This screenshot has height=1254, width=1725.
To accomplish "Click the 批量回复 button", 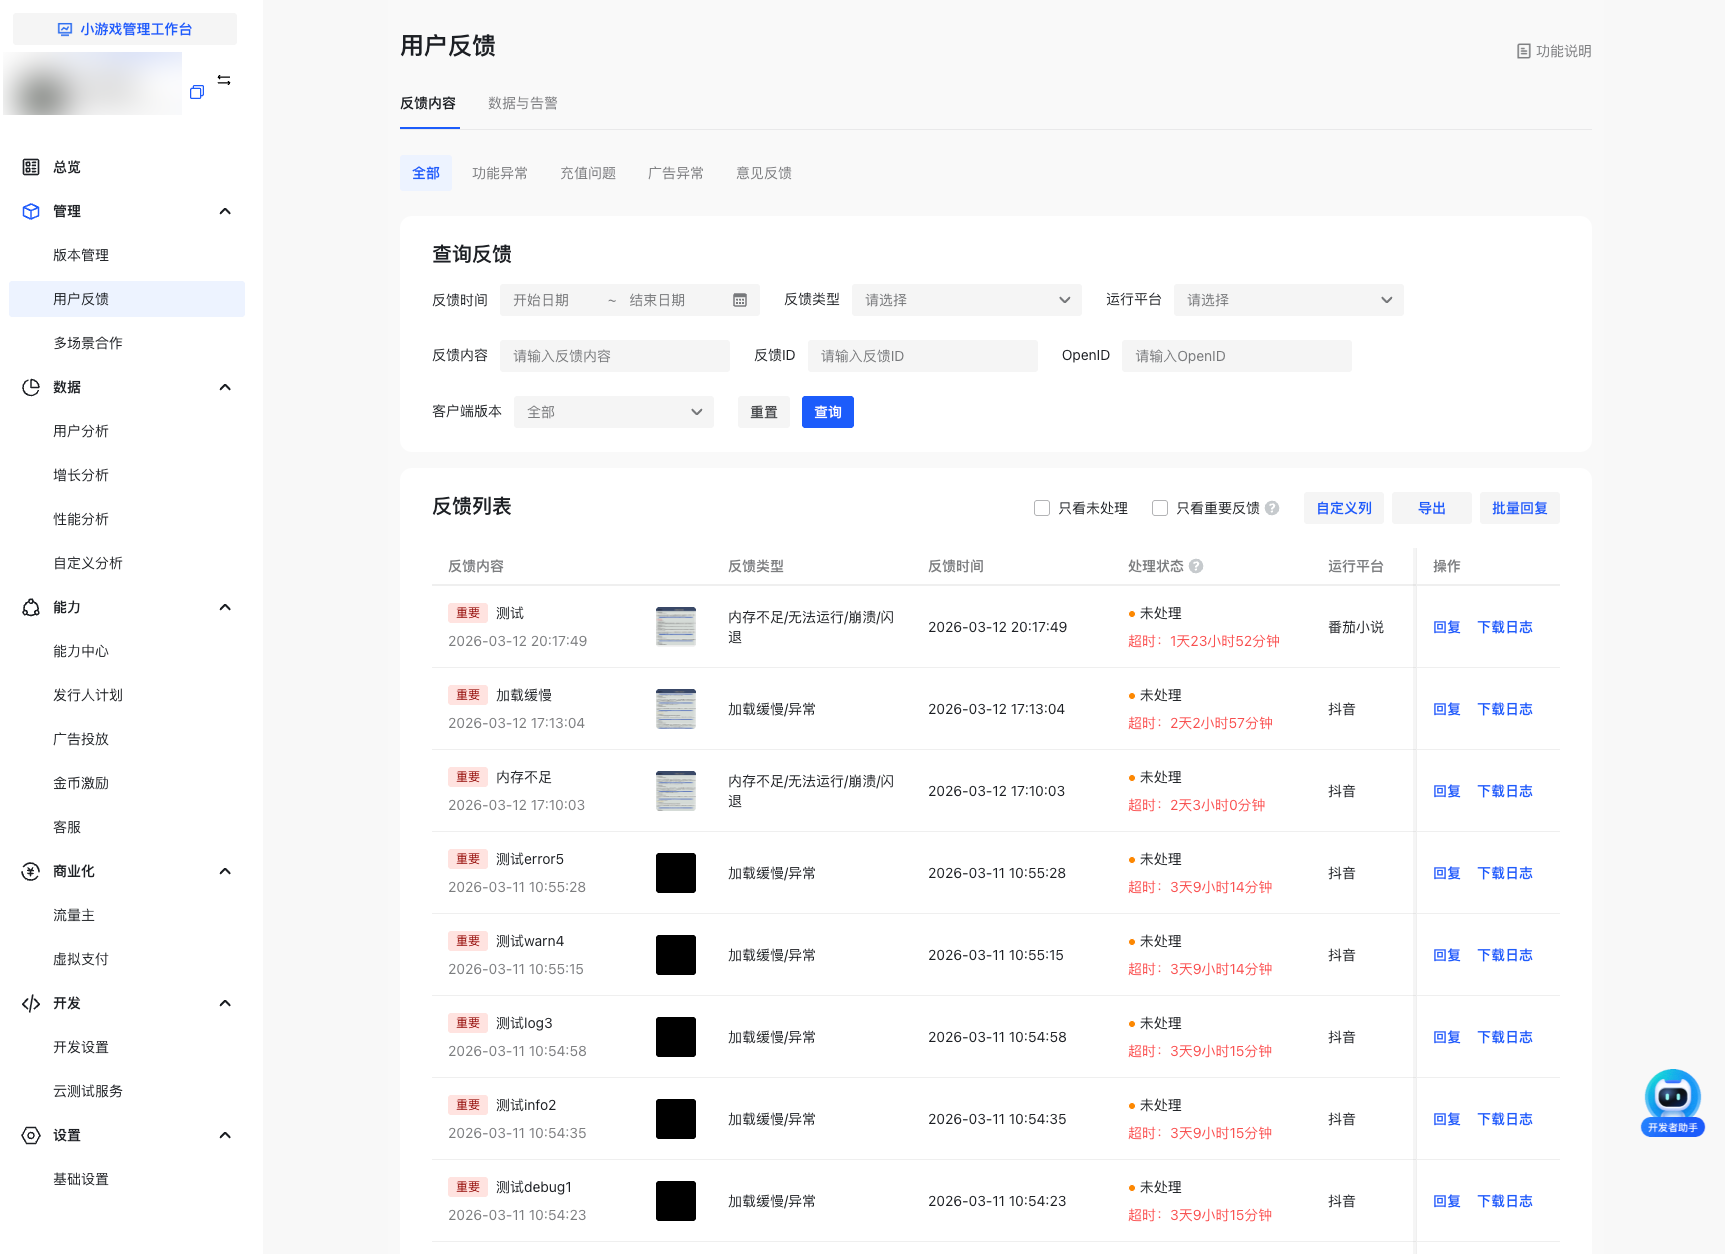I will [1519, 508].
